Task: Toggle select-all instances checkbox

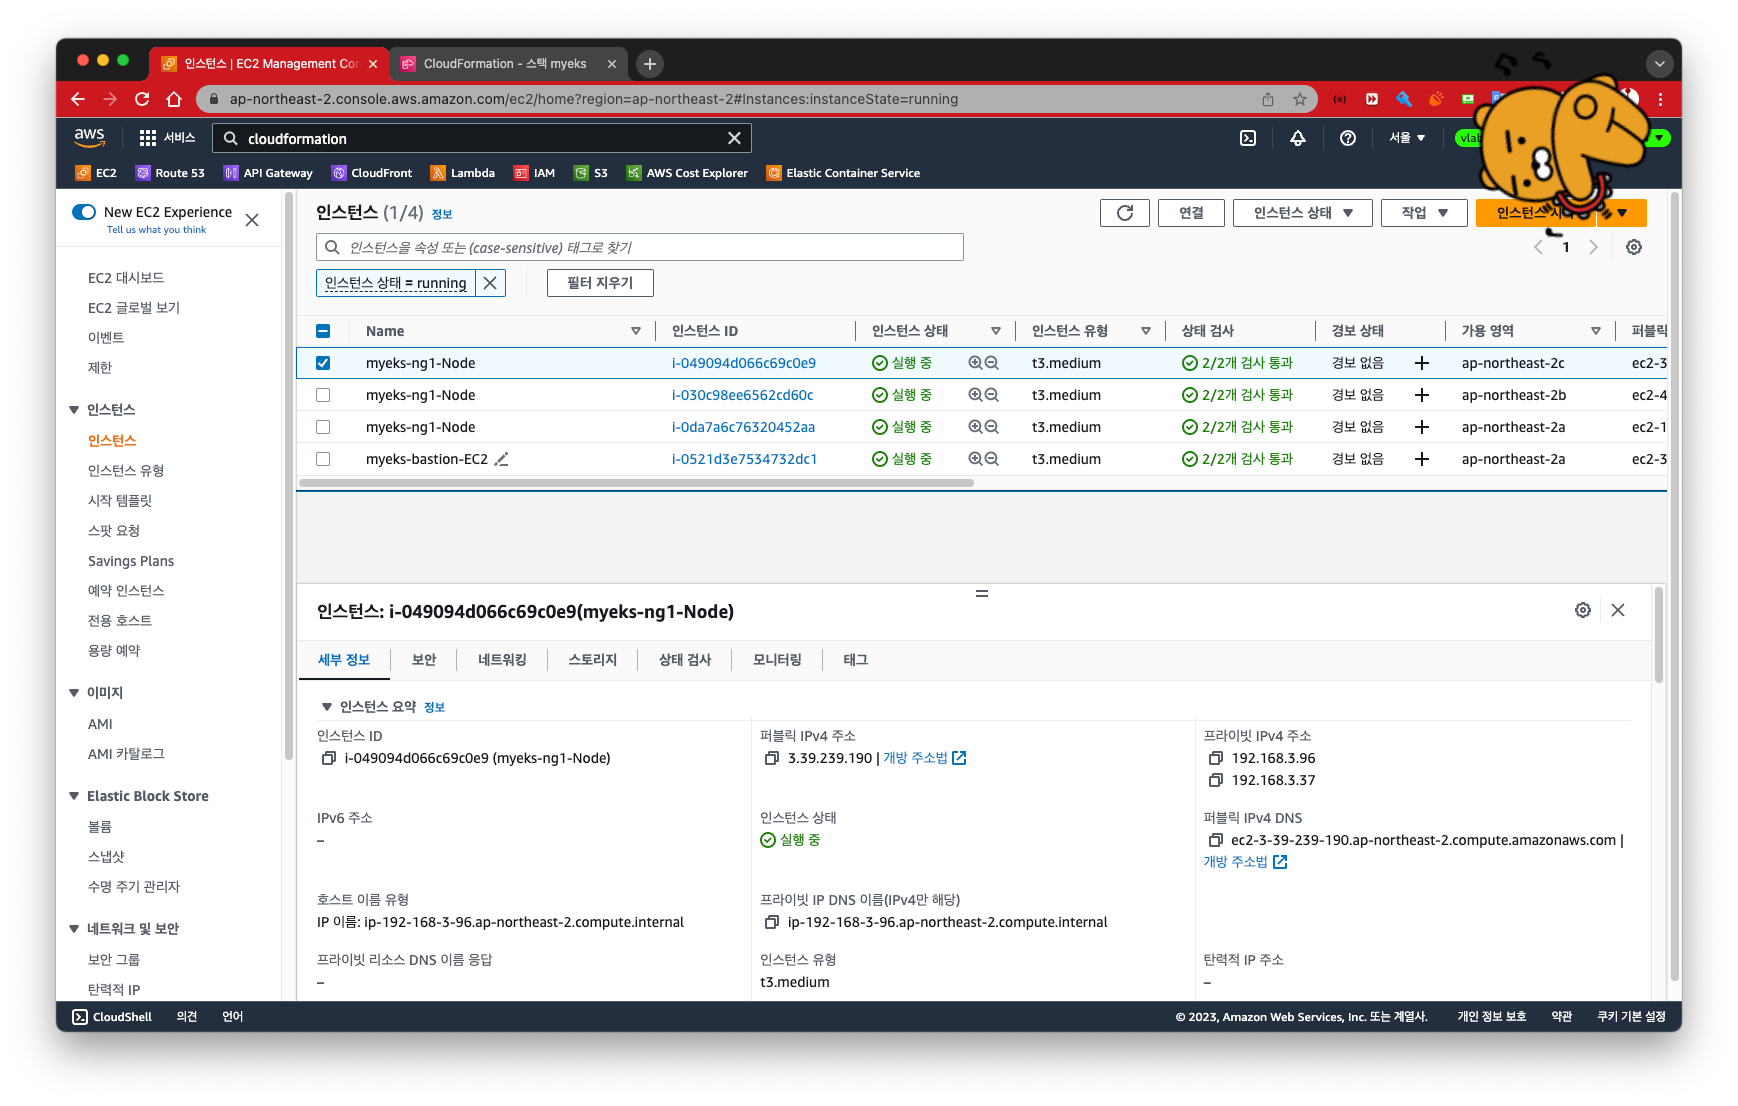Action: pyautogui.click(x=323, y=331)
